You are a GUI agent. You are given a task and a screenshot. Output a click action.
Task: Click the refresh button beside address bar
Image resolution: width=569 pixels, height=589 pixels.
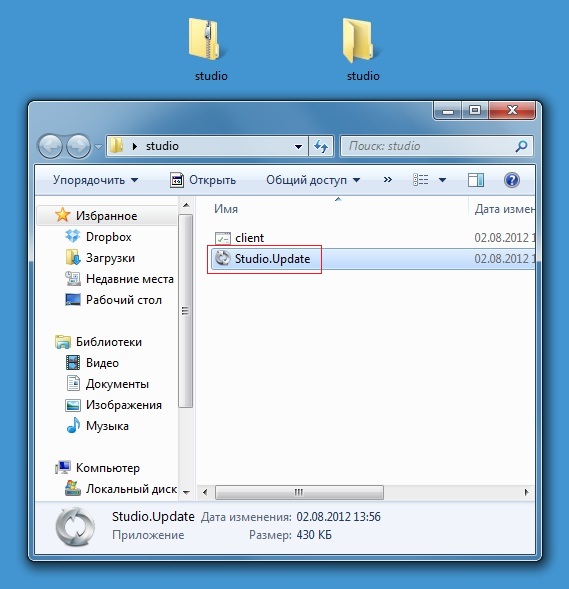321,146
